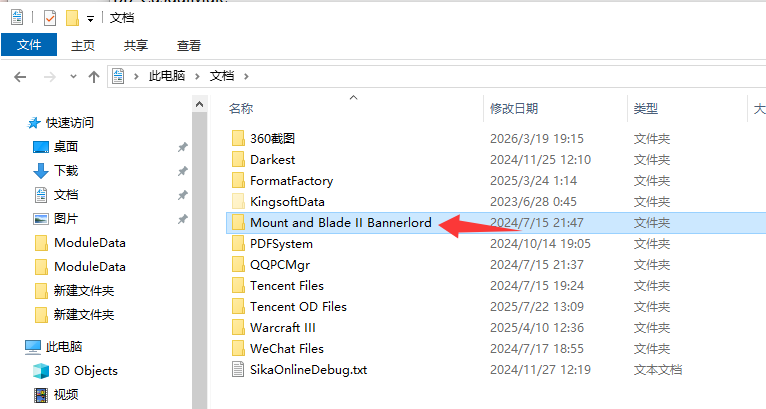Select 桌面 in the quick access sidebar
This screenshot has width=766, height=409.
tap(65, 147)
